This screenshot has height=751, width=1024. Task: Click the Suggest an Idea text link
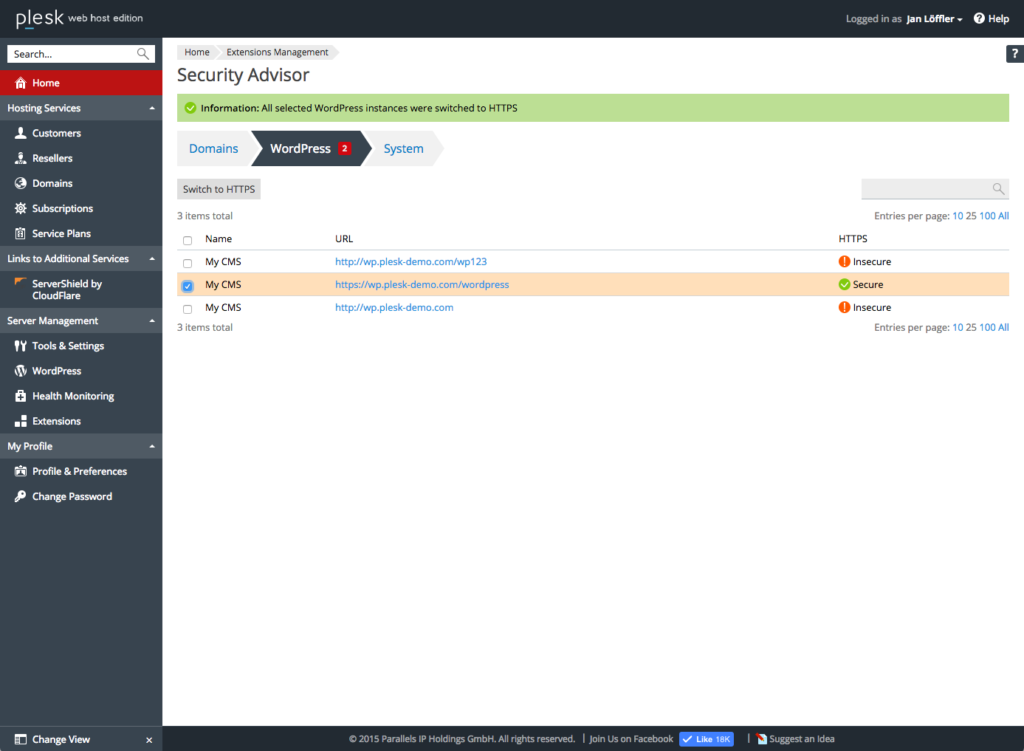pos(801,739)
